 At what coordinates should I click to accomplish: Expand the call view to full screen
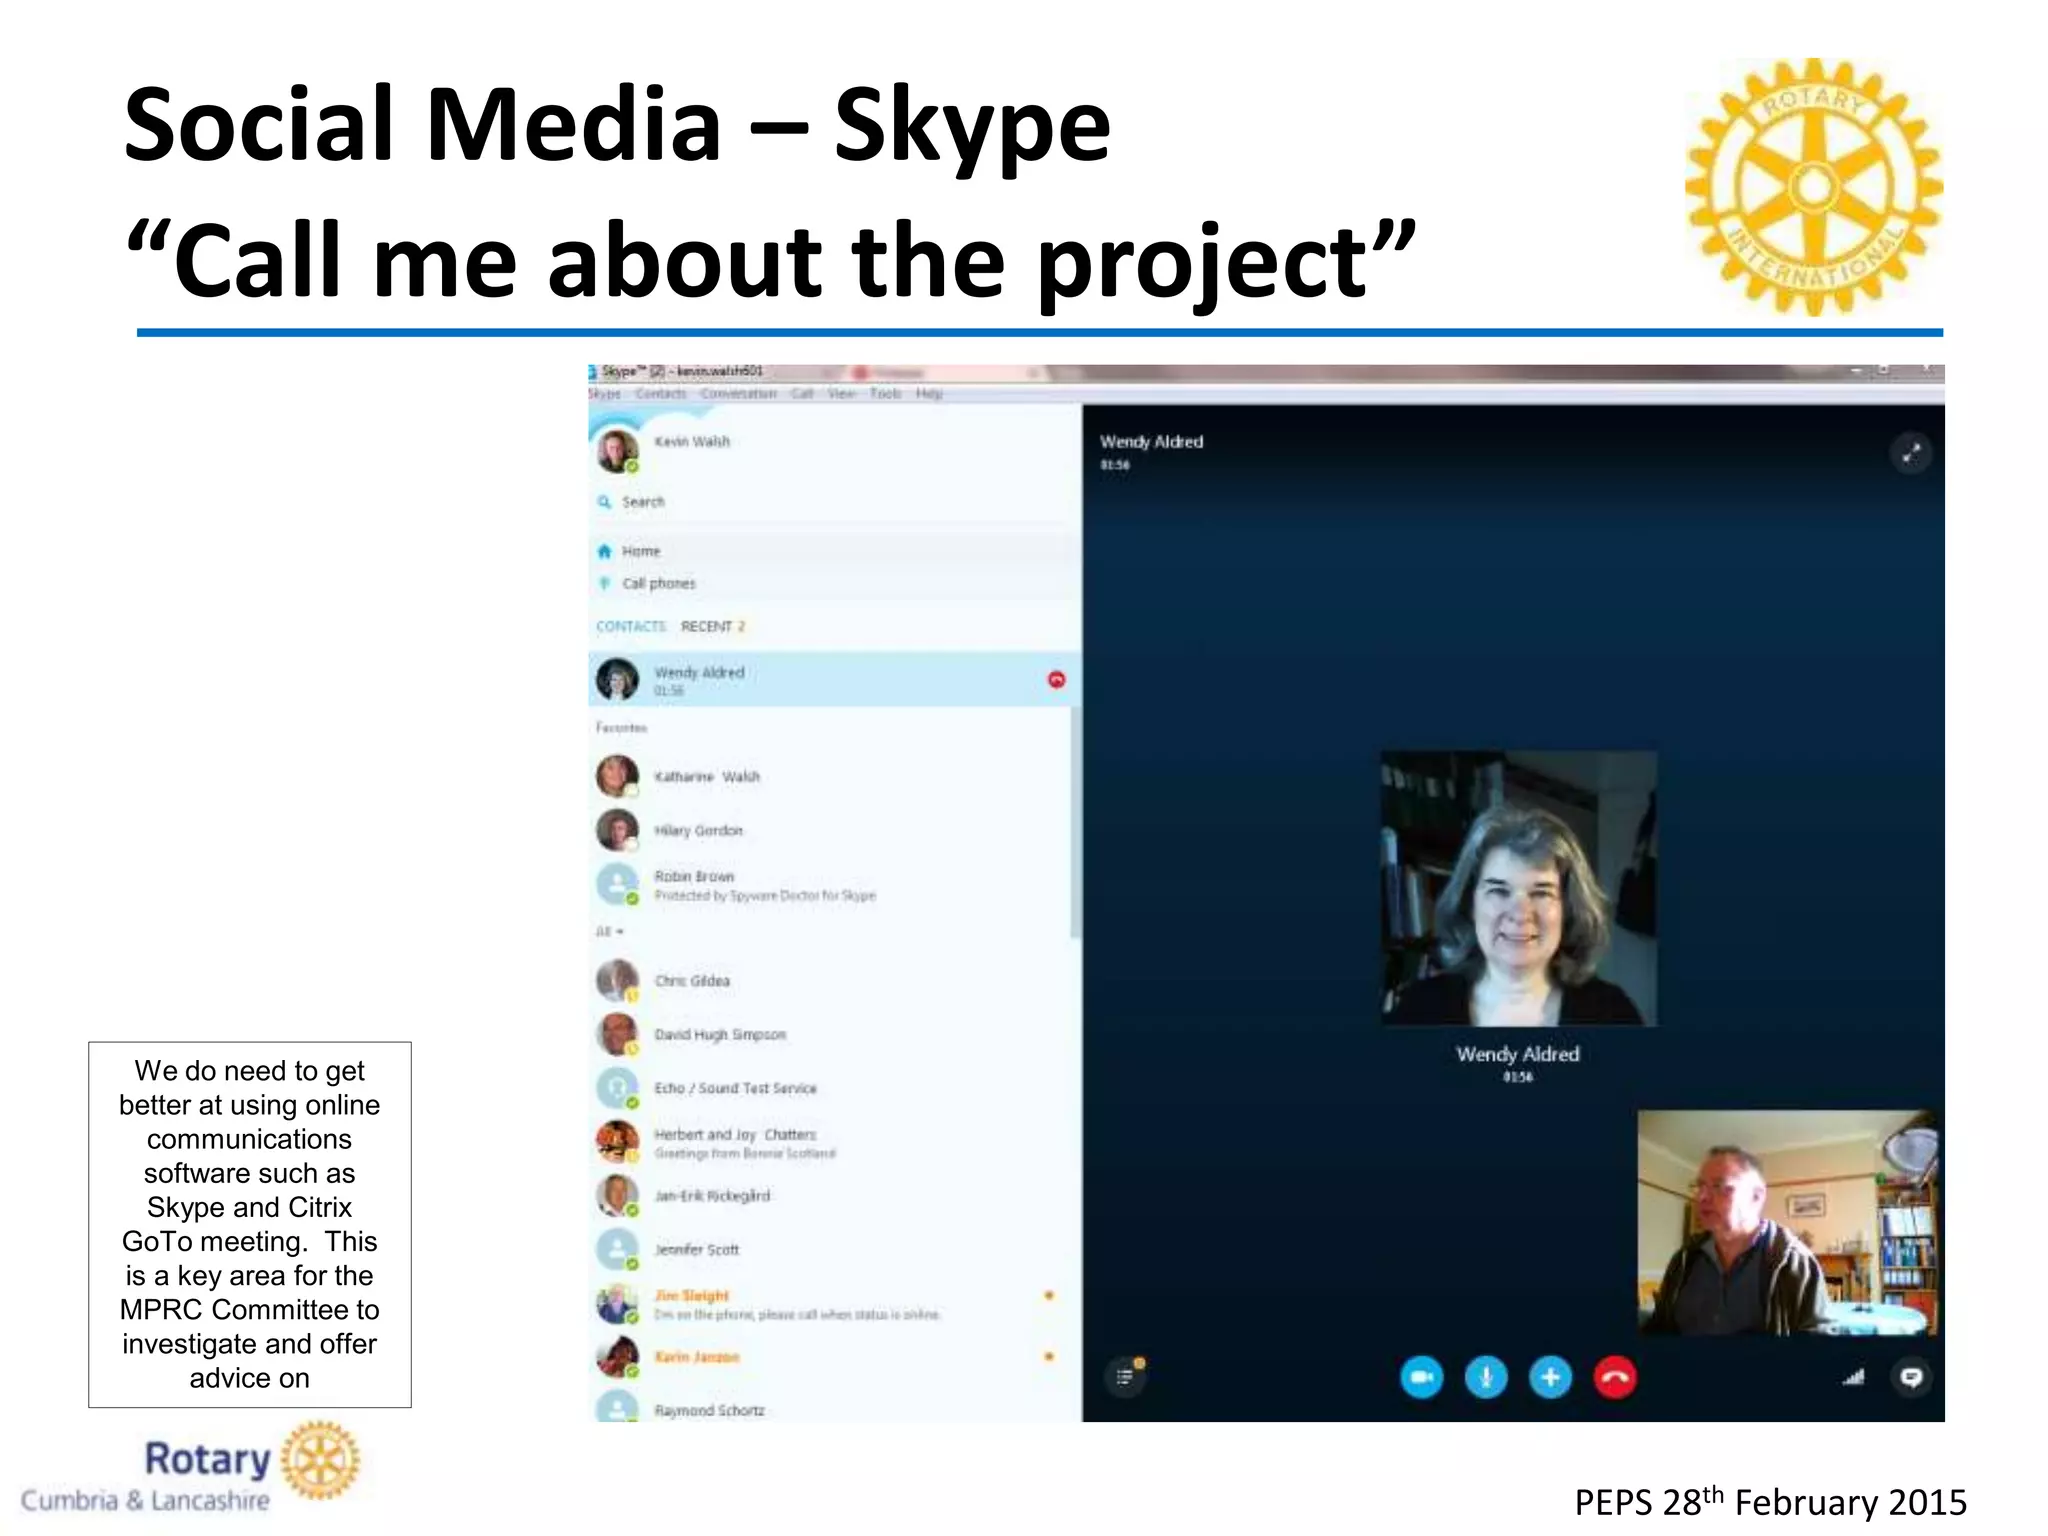1911,453
